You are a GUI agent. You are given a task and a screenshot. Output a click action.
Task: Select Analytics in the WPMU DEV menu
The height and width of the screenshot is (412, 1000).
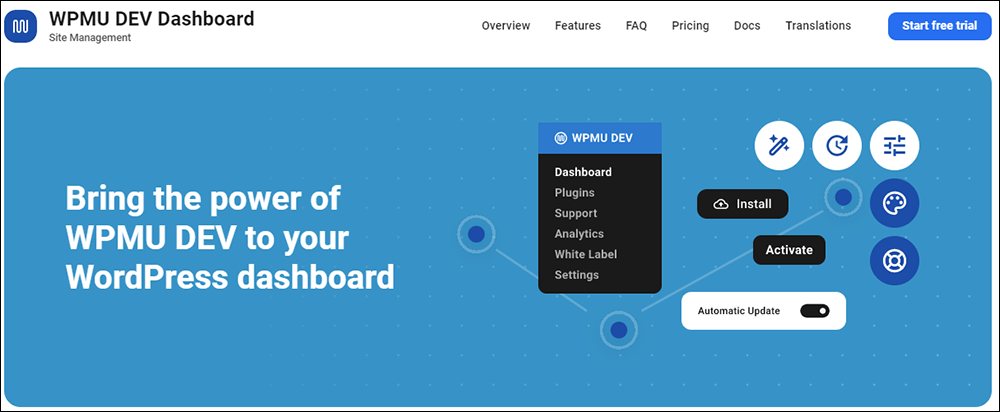pyautogui.click(x=579, y=233)
